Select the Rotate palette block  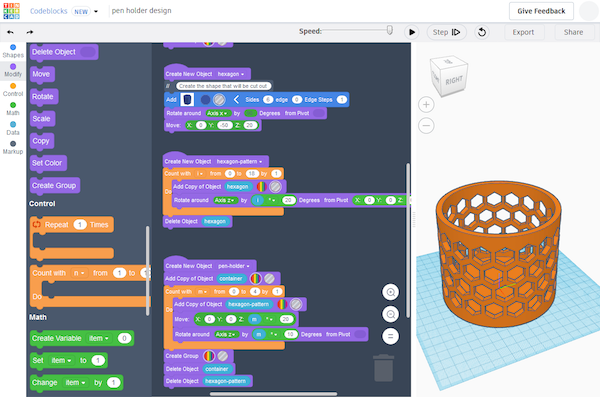point(44,96)
